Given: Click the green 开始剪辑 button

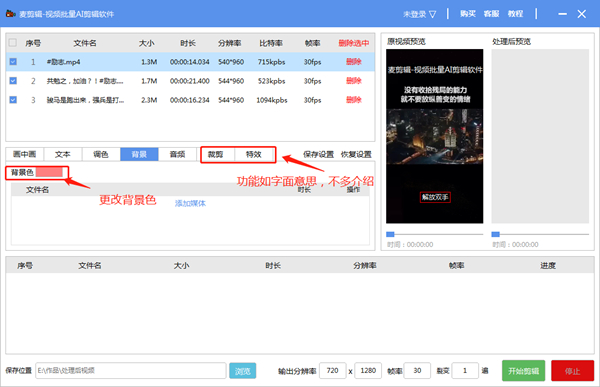Looking at the screenshot, I should click(523, 371).
